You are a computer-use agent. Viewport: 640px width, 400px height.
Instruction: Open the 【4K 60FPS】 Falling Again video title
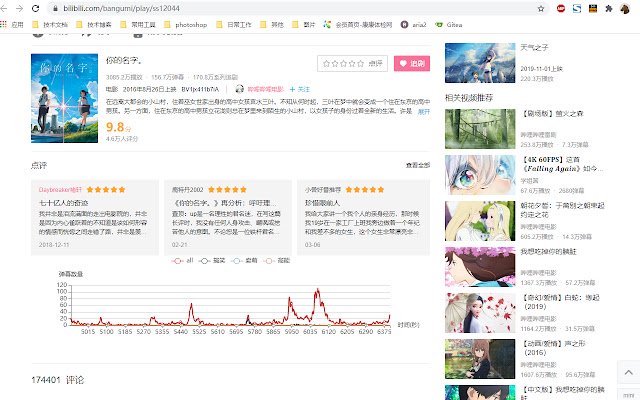click(x=562, y=164)
